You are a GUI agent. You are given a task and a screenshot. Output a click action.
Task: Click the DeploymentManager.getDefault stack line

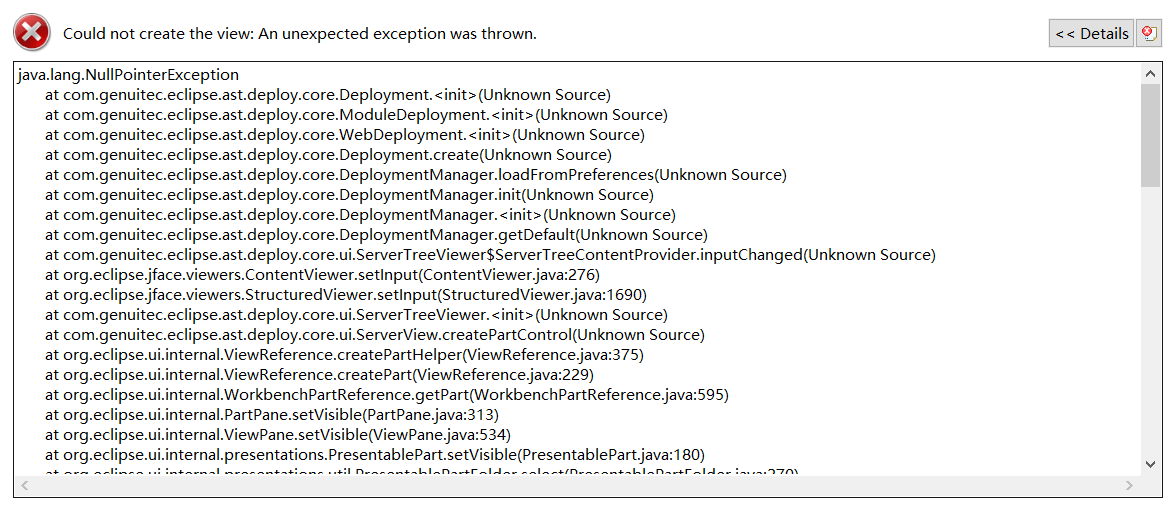click(376, 235)
